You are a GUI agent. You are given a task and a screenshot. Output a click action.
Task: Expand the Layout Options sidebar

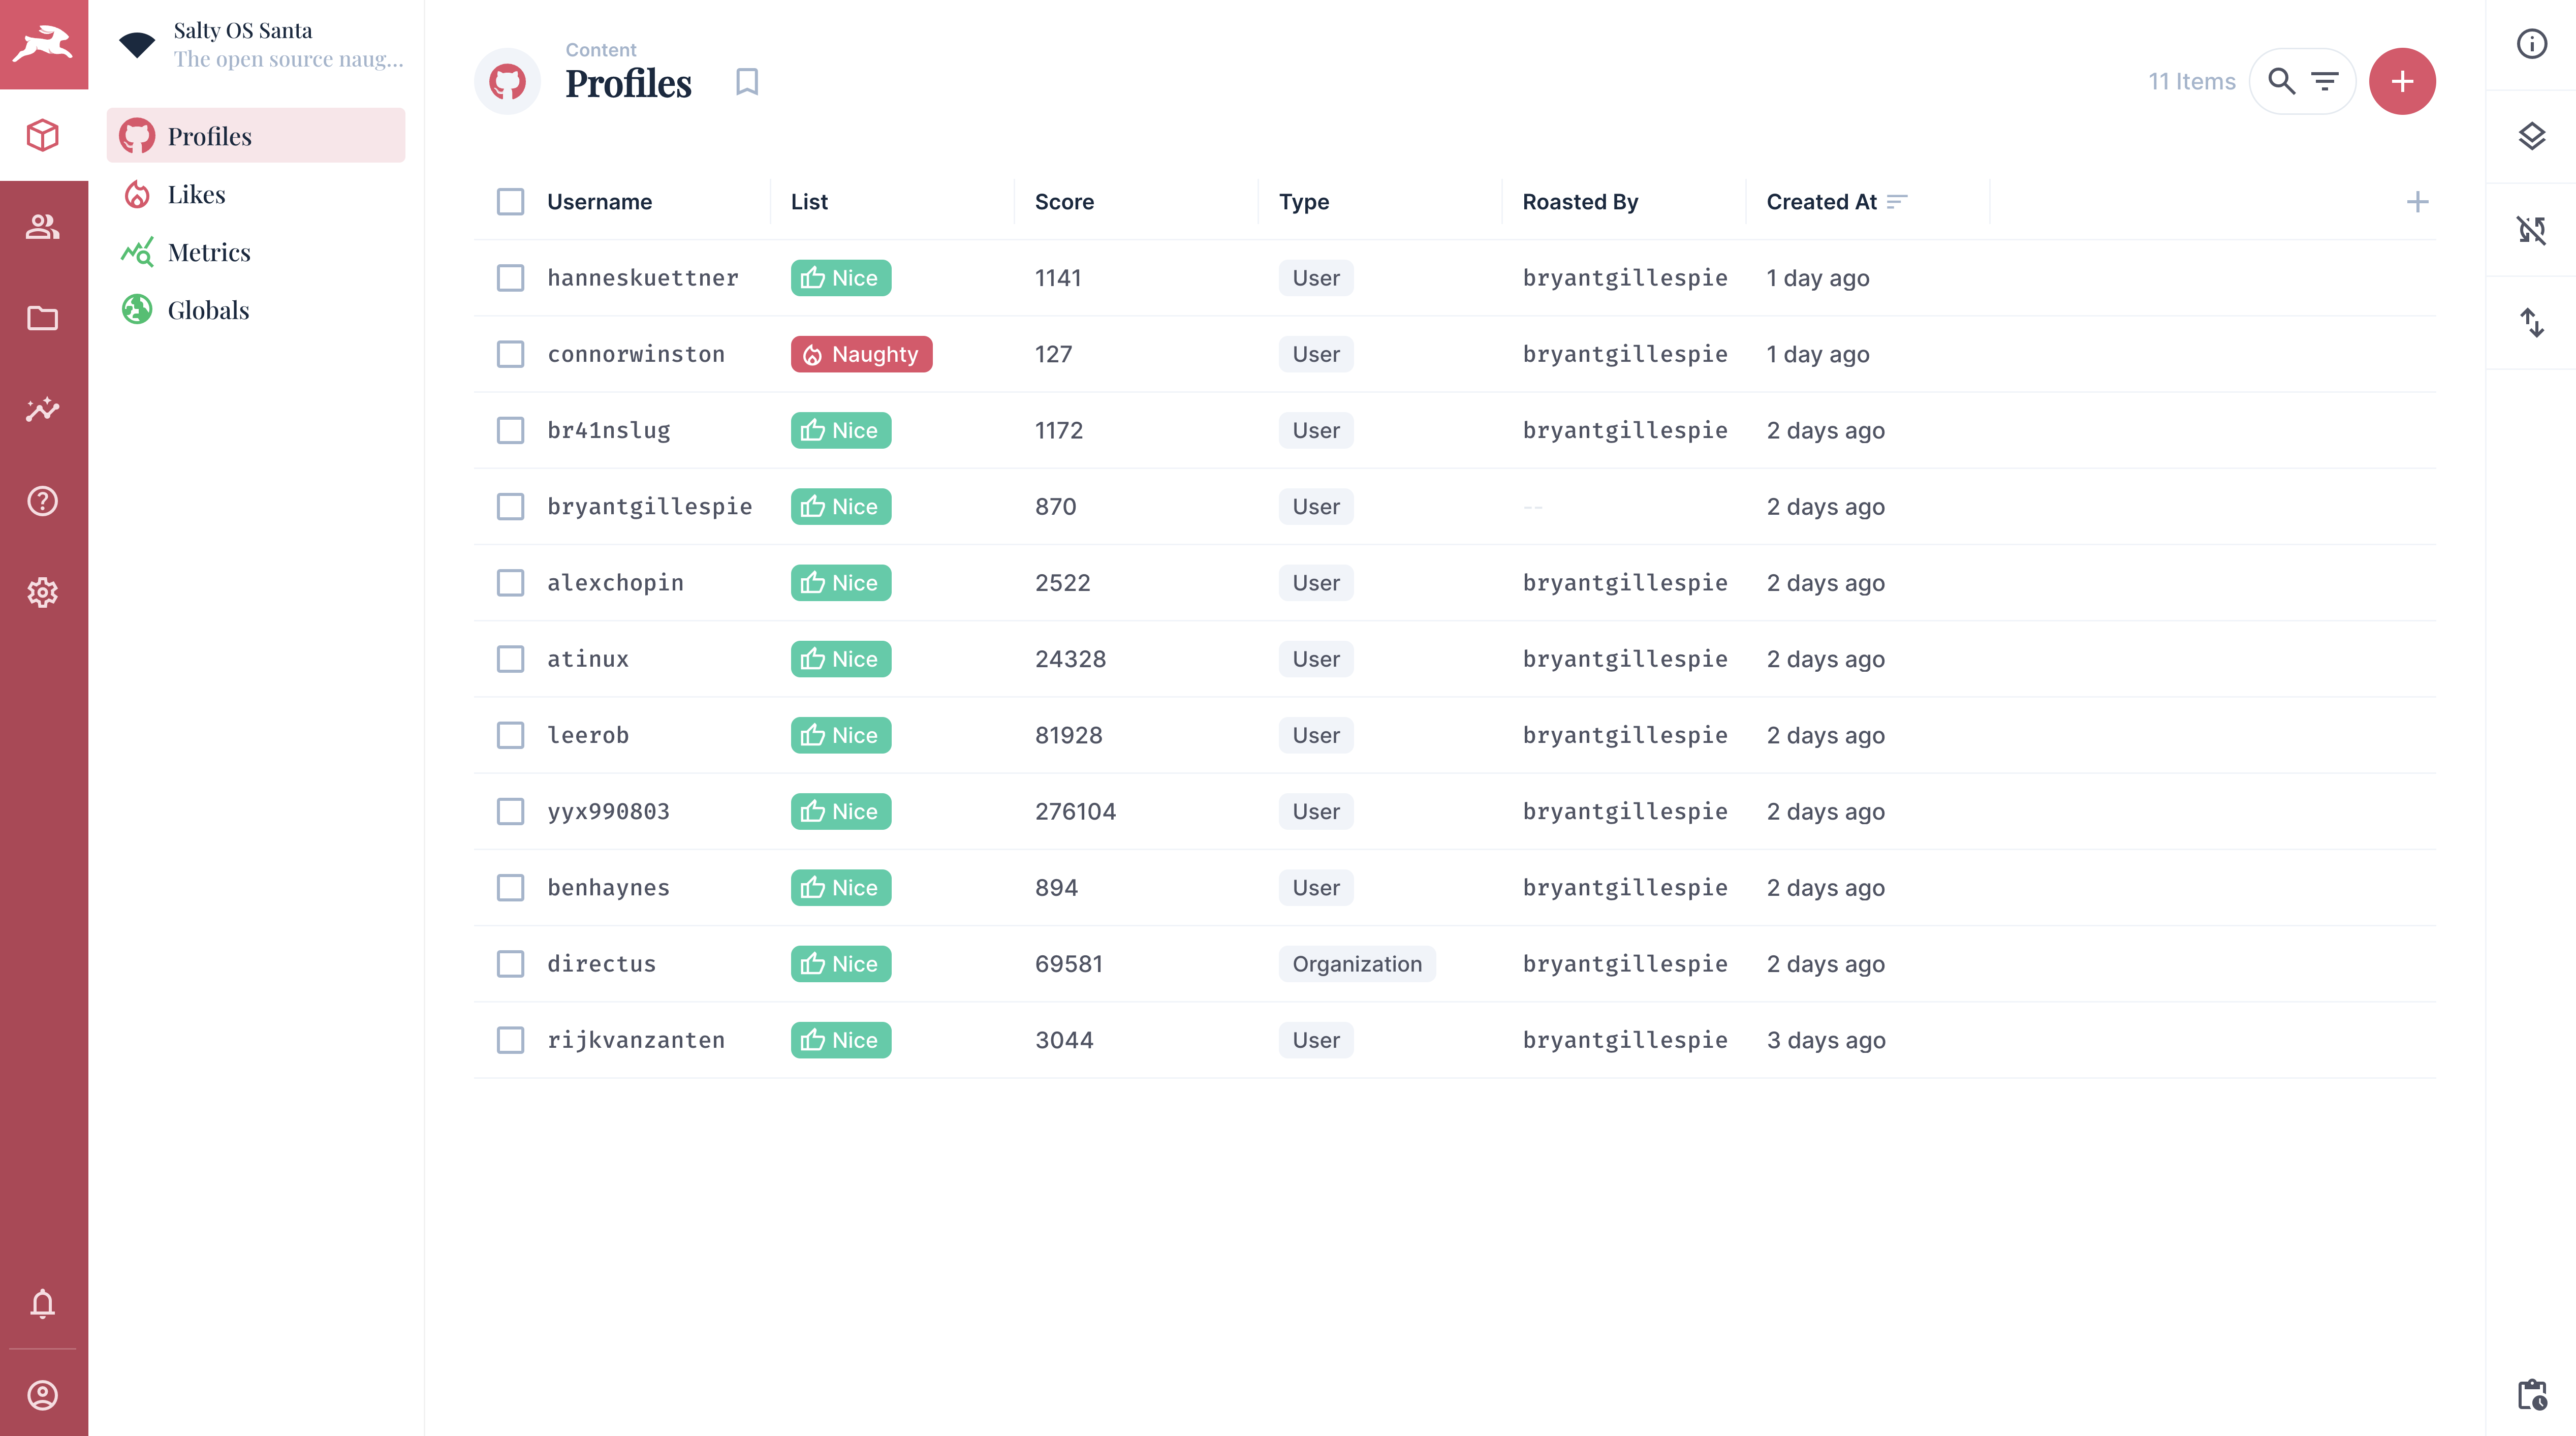coord(2532,135)
